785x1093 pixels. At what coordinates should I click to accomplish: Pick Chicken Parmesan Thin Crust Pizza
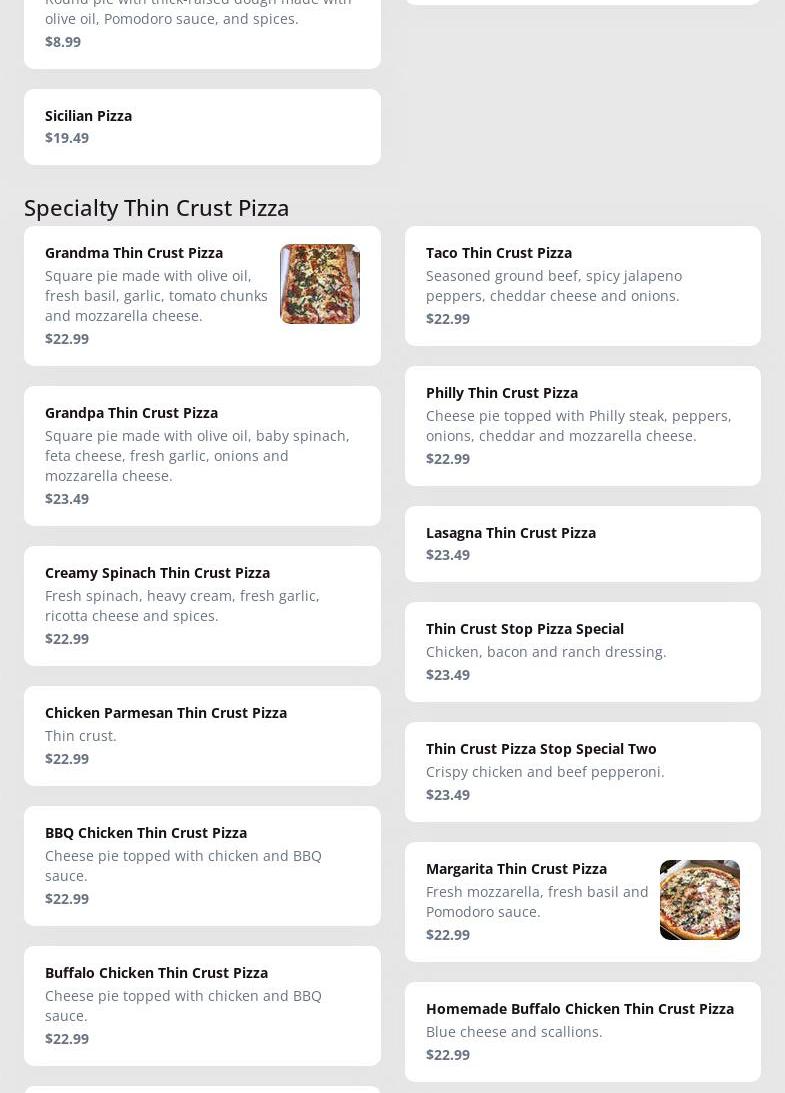166,713
